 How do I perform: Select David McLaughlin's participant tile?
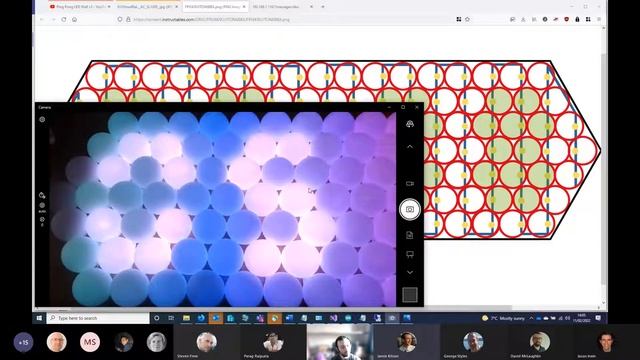[540, 342]
